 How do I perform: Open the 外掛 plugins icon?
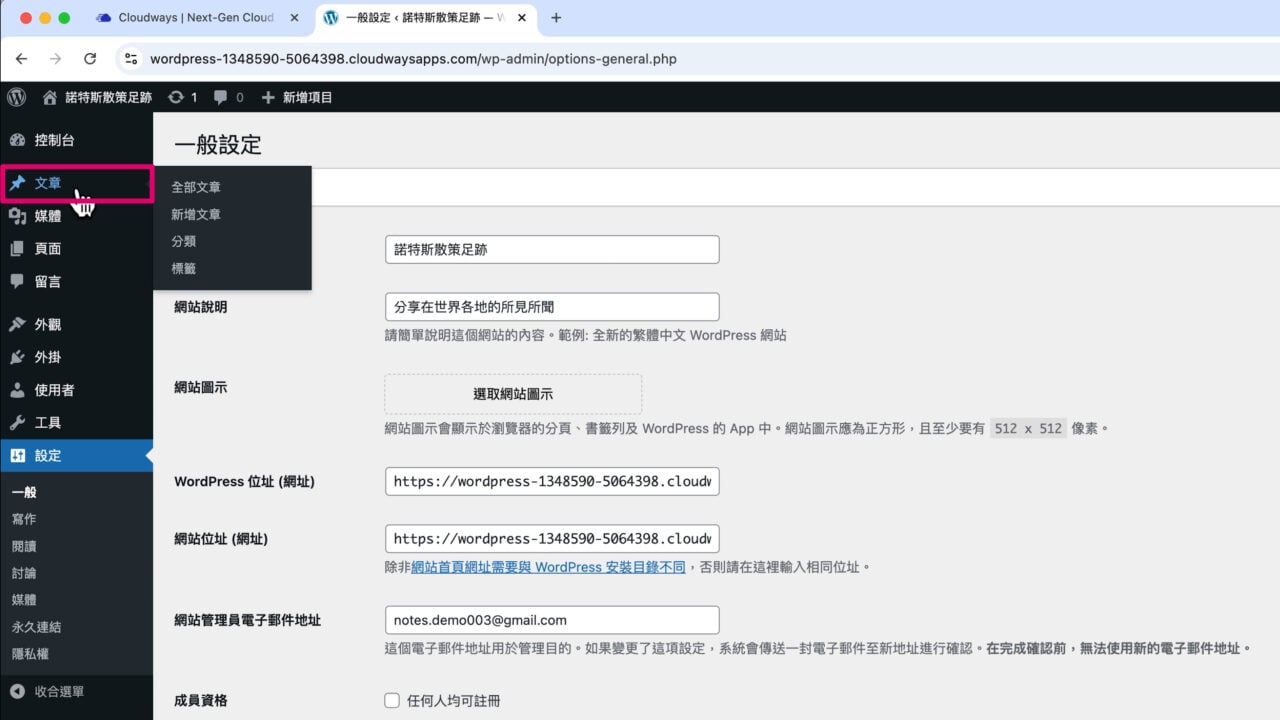[17, 357]
